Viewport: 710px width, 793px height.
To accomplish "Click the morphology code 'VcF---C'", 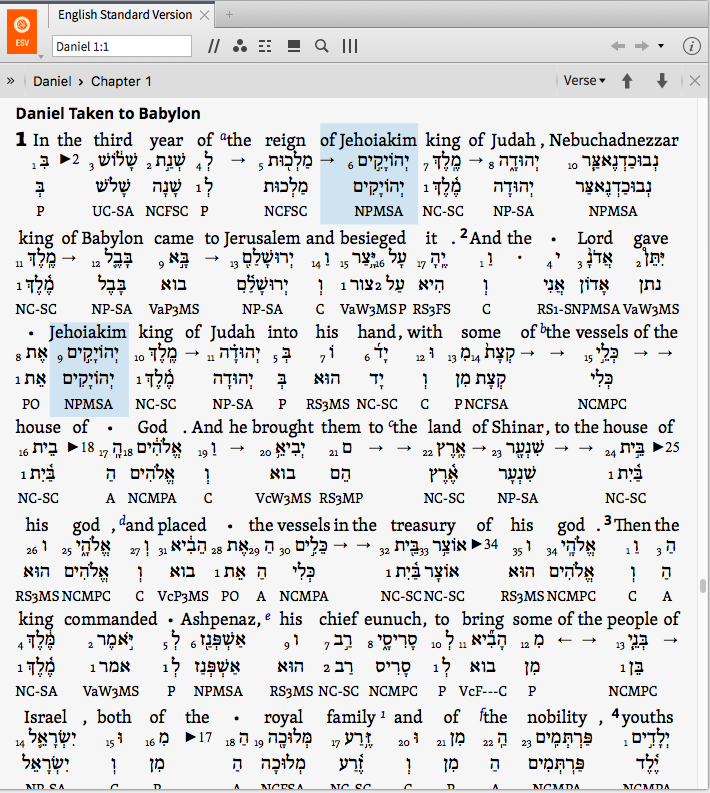I will pyautogui.click(x=483, y=691).
